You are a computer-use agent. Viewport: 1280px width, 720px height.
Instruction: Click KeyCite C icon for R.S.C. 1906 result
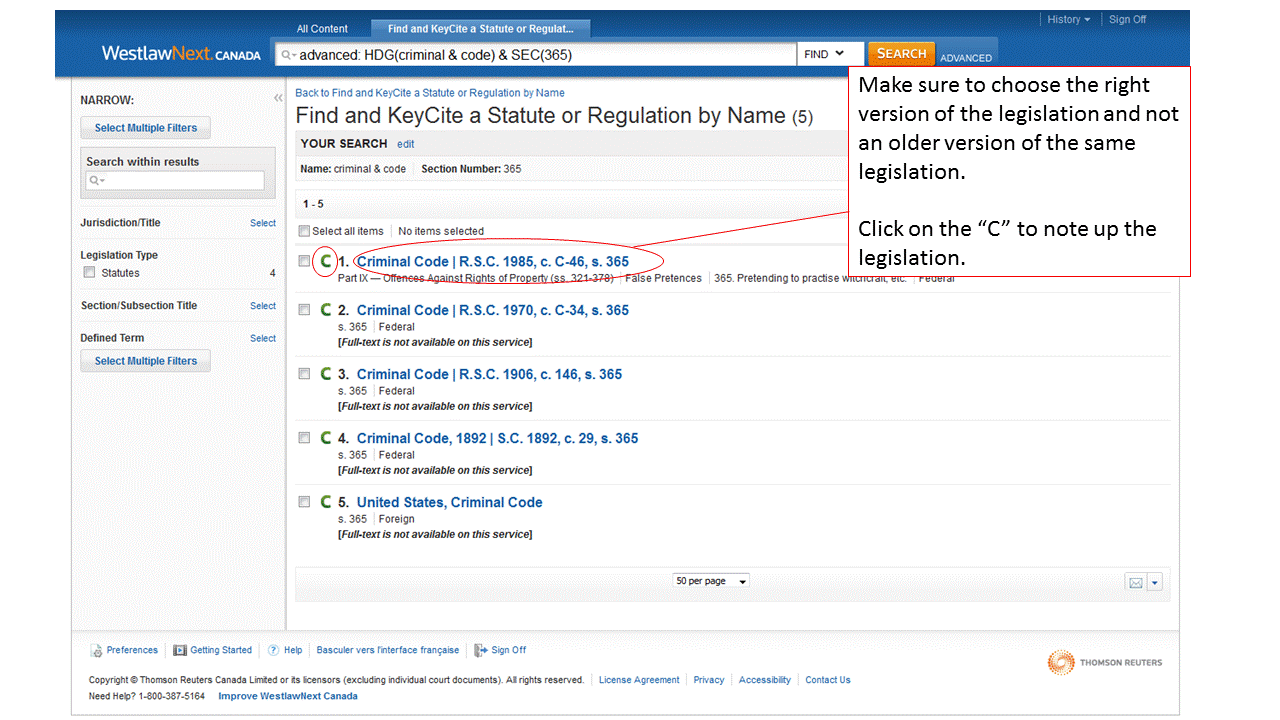tap(325, 374)
